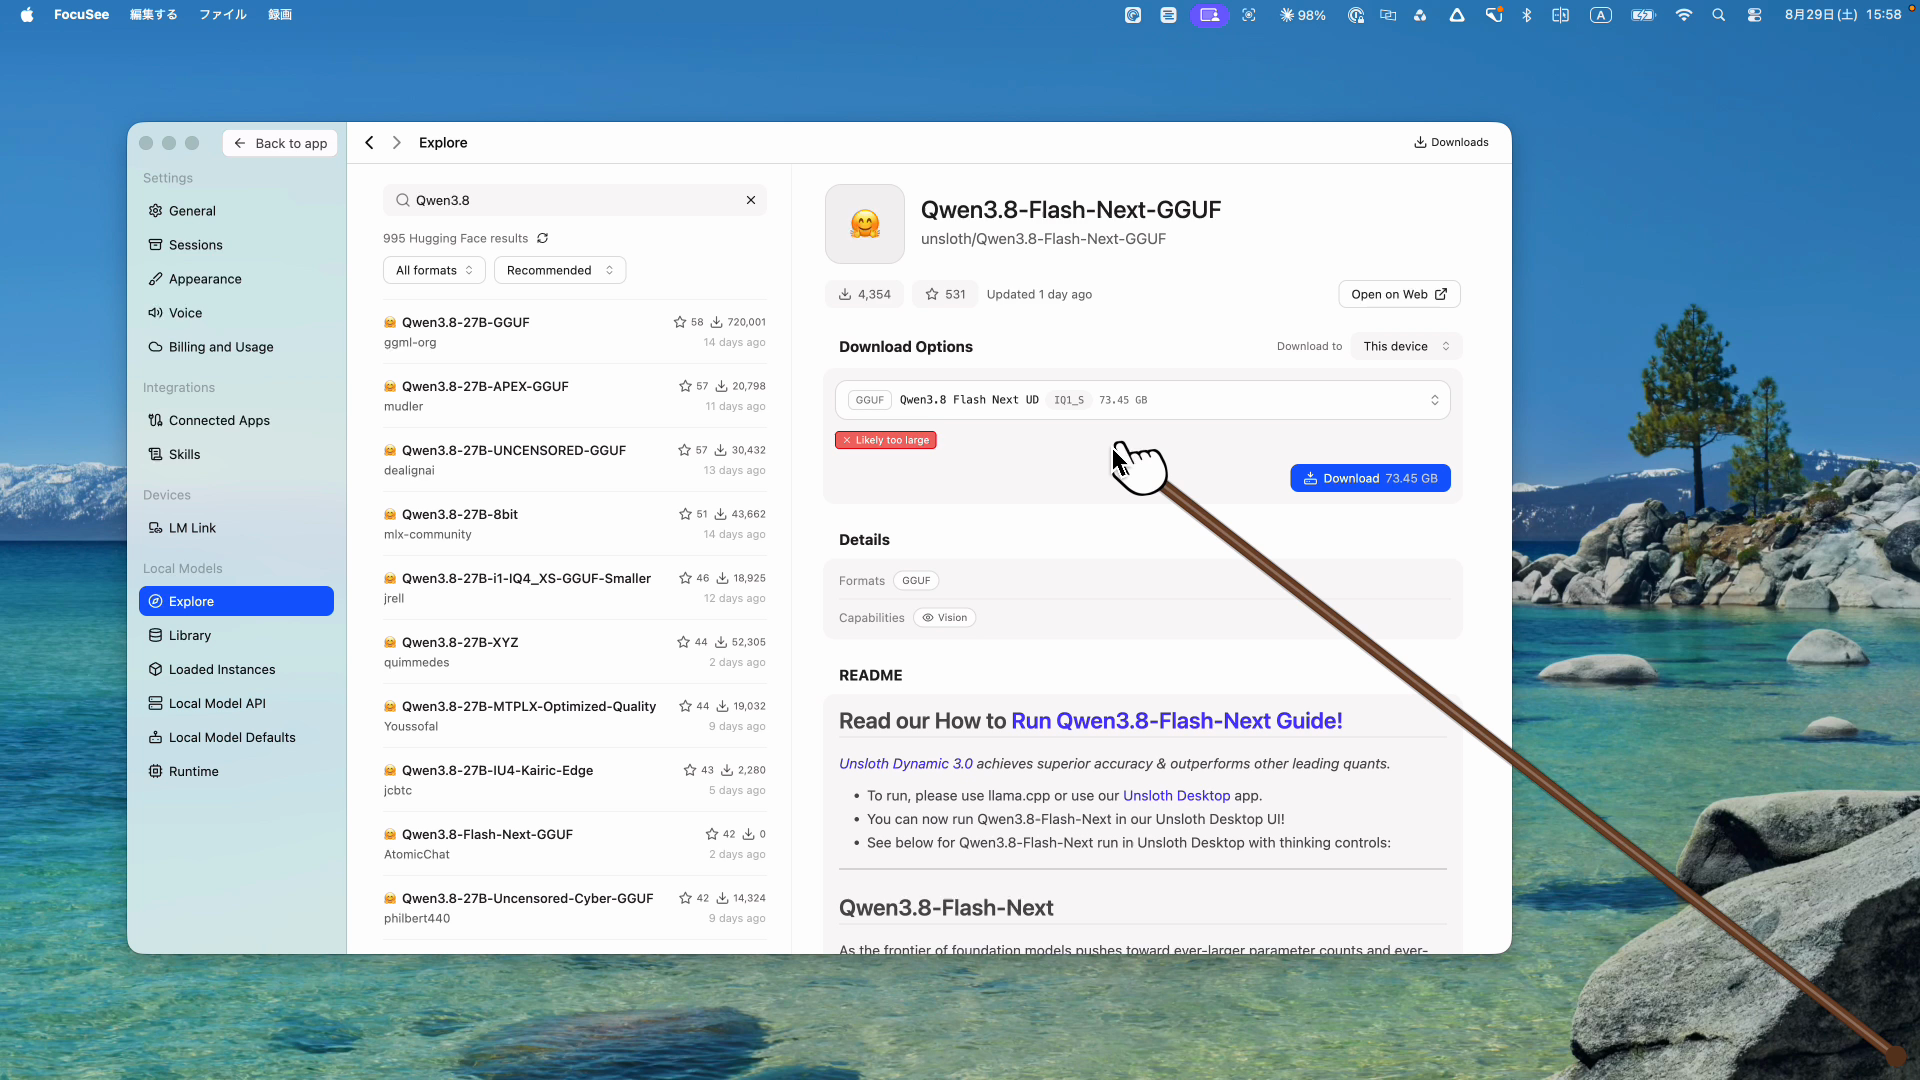Image resolution: width=1920 pixels, height=1080 pixels.
Task: Click the input source A icon
Action: click(x=1601, y=15)
